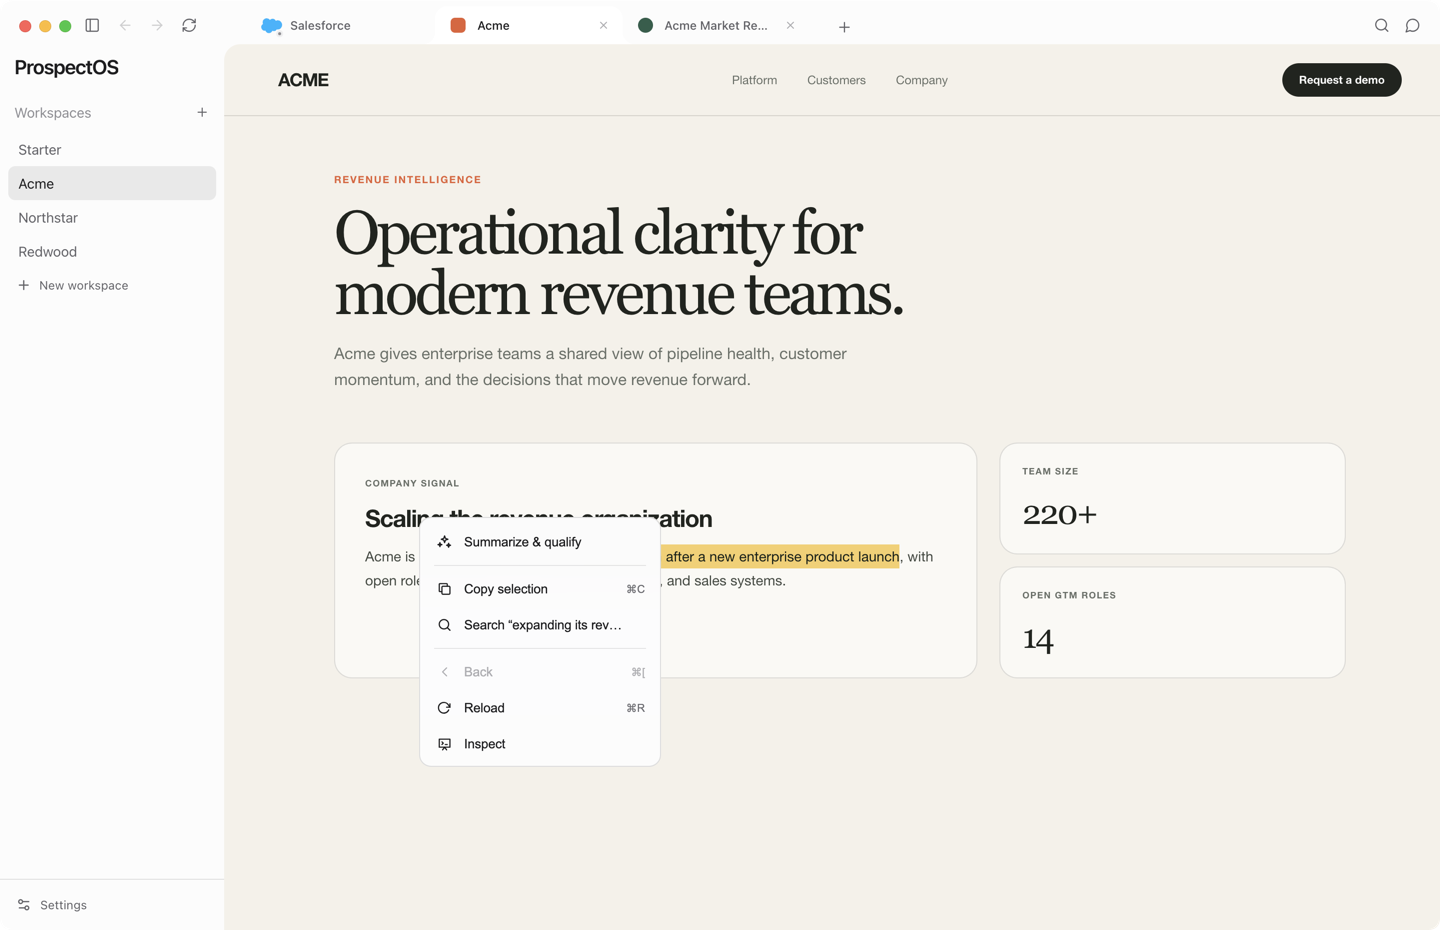1440x930 pixels.
Task: Open Customers nav link
Action: (836, 80)
